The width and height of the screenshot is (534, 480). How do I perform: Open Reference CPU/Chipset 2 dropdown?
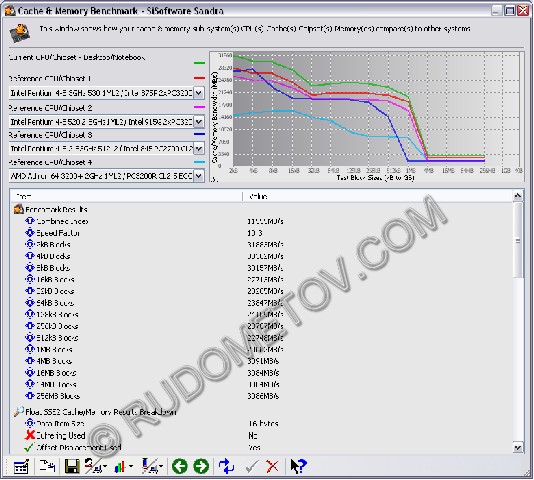click(x=199, y=121)
